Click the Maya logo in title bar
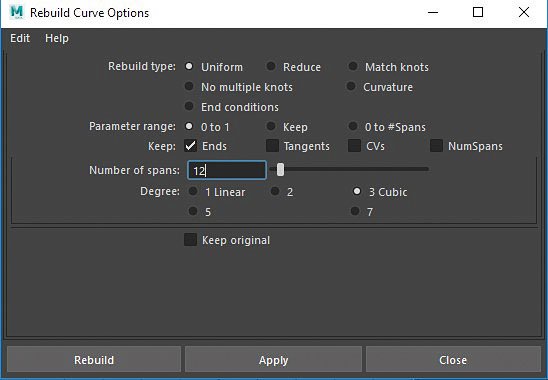 pos(16,12)
